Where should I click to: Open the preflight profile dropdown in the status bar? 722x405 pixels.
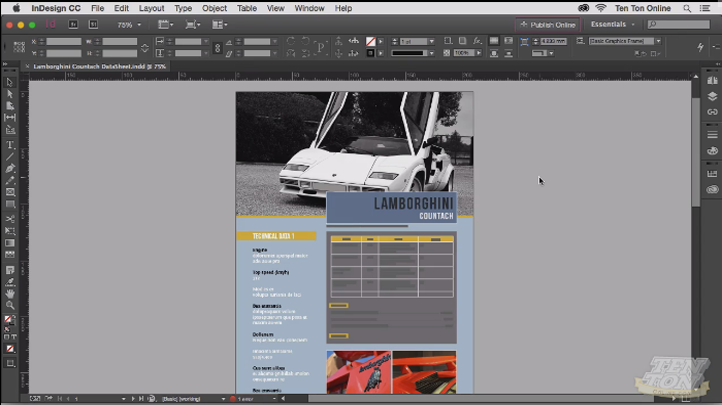pos(223,399)
